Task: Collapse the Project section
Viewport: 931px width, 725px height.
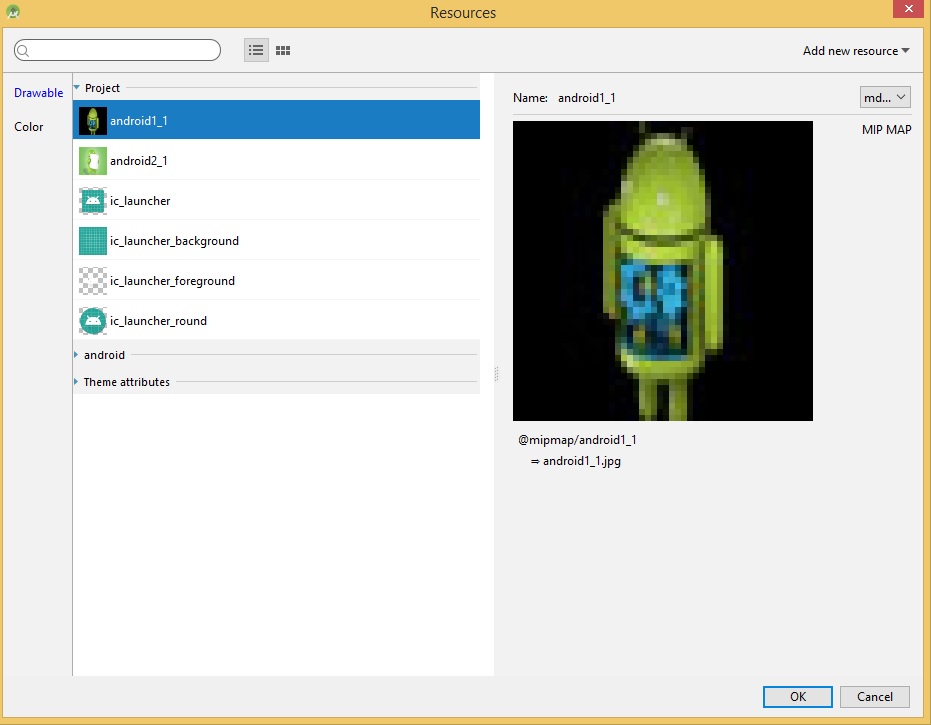Action: pos(77,88)
